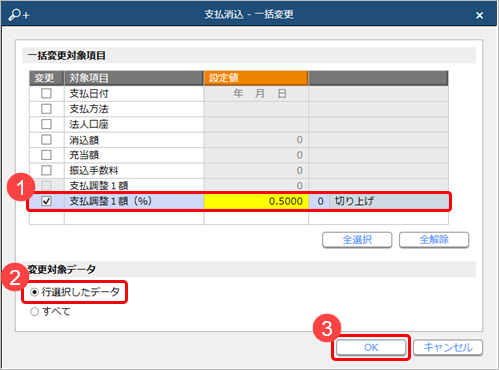Click the 全選択 button
This screenshot has width=499, height=370.
[357, 240]
